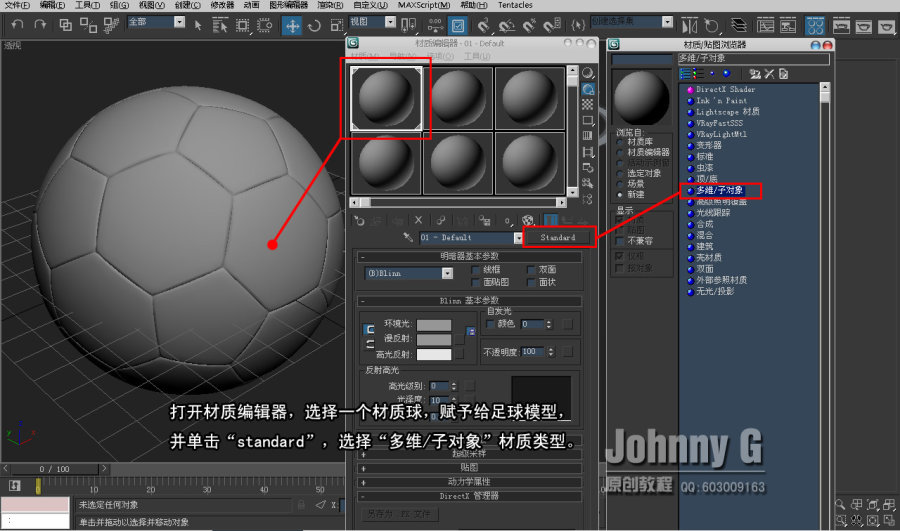
Task: Enable the 线框 wire checkbox
Action: coord(475,269)
